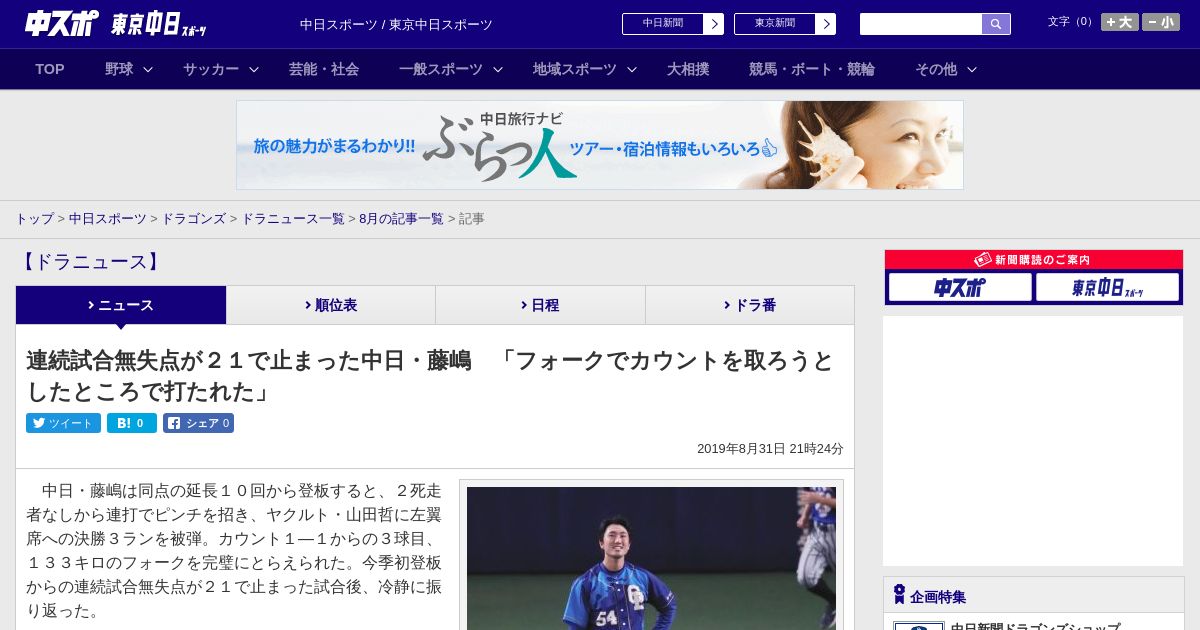Increase text size with the 大 button
The width and height of the screenshot is (1200, 630).
tap(1119, 22)
